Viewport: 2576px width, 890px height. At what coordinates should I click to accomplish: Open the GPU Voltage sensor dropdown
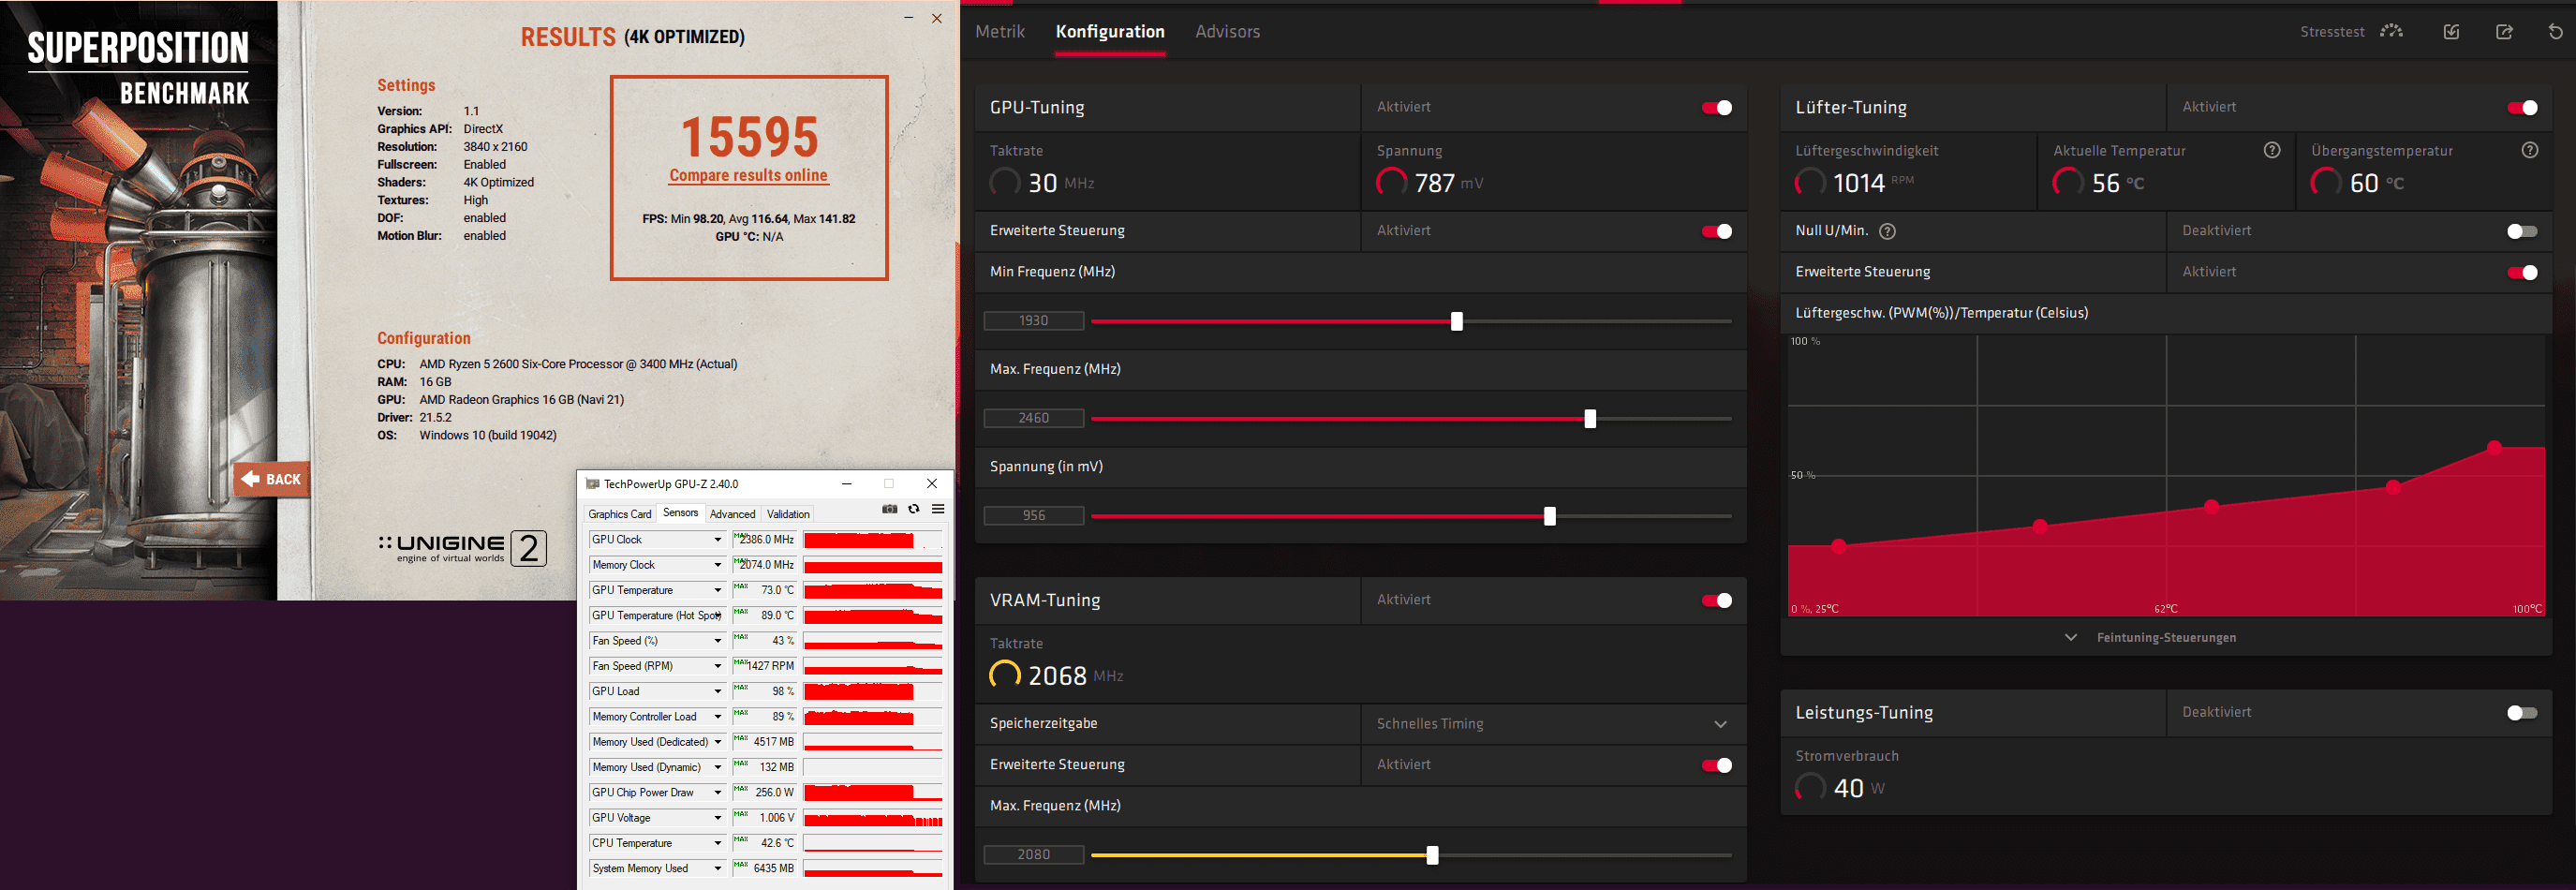point(717,818)
